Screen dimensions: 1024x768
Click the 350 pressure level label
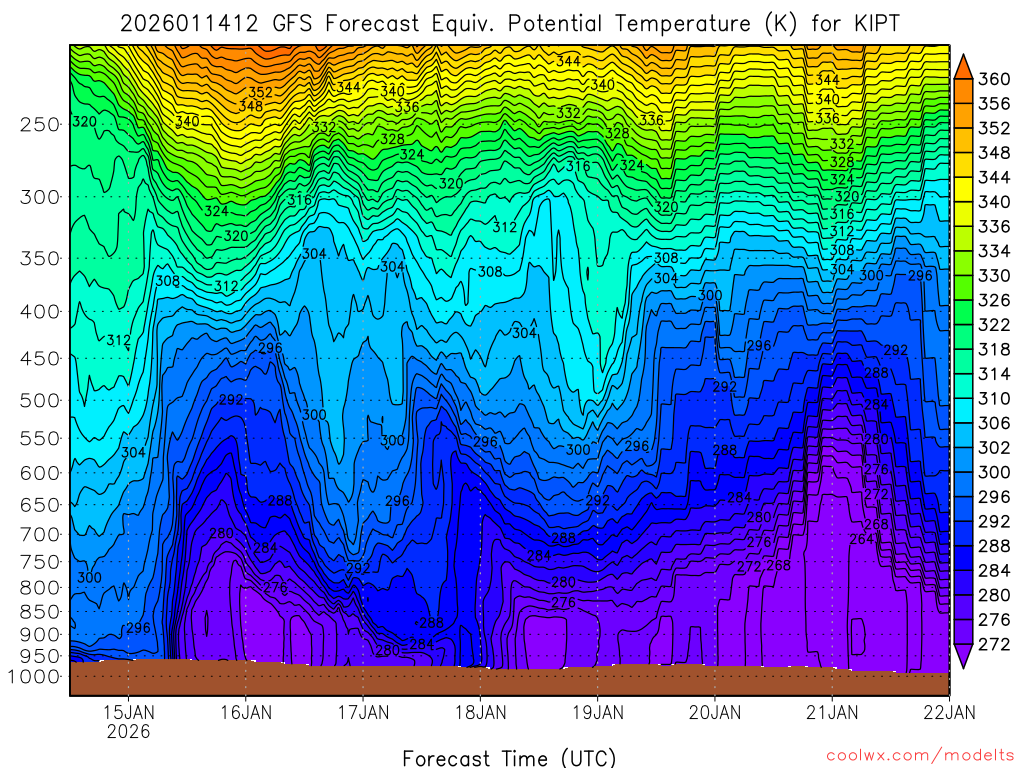(39, 259)
